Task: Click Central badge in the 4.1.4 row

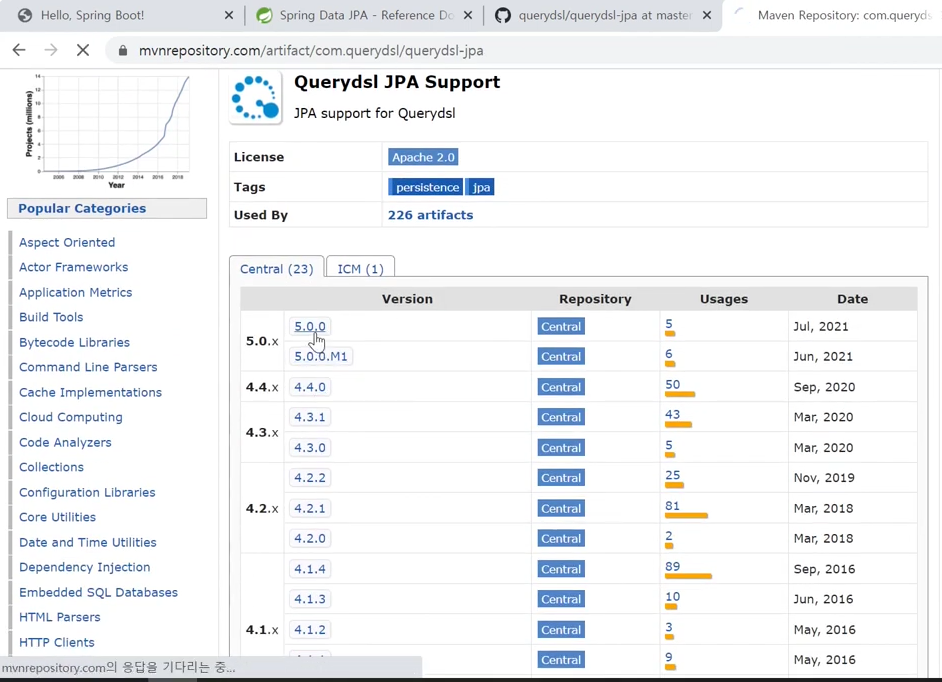Action: tap(561, 569)
